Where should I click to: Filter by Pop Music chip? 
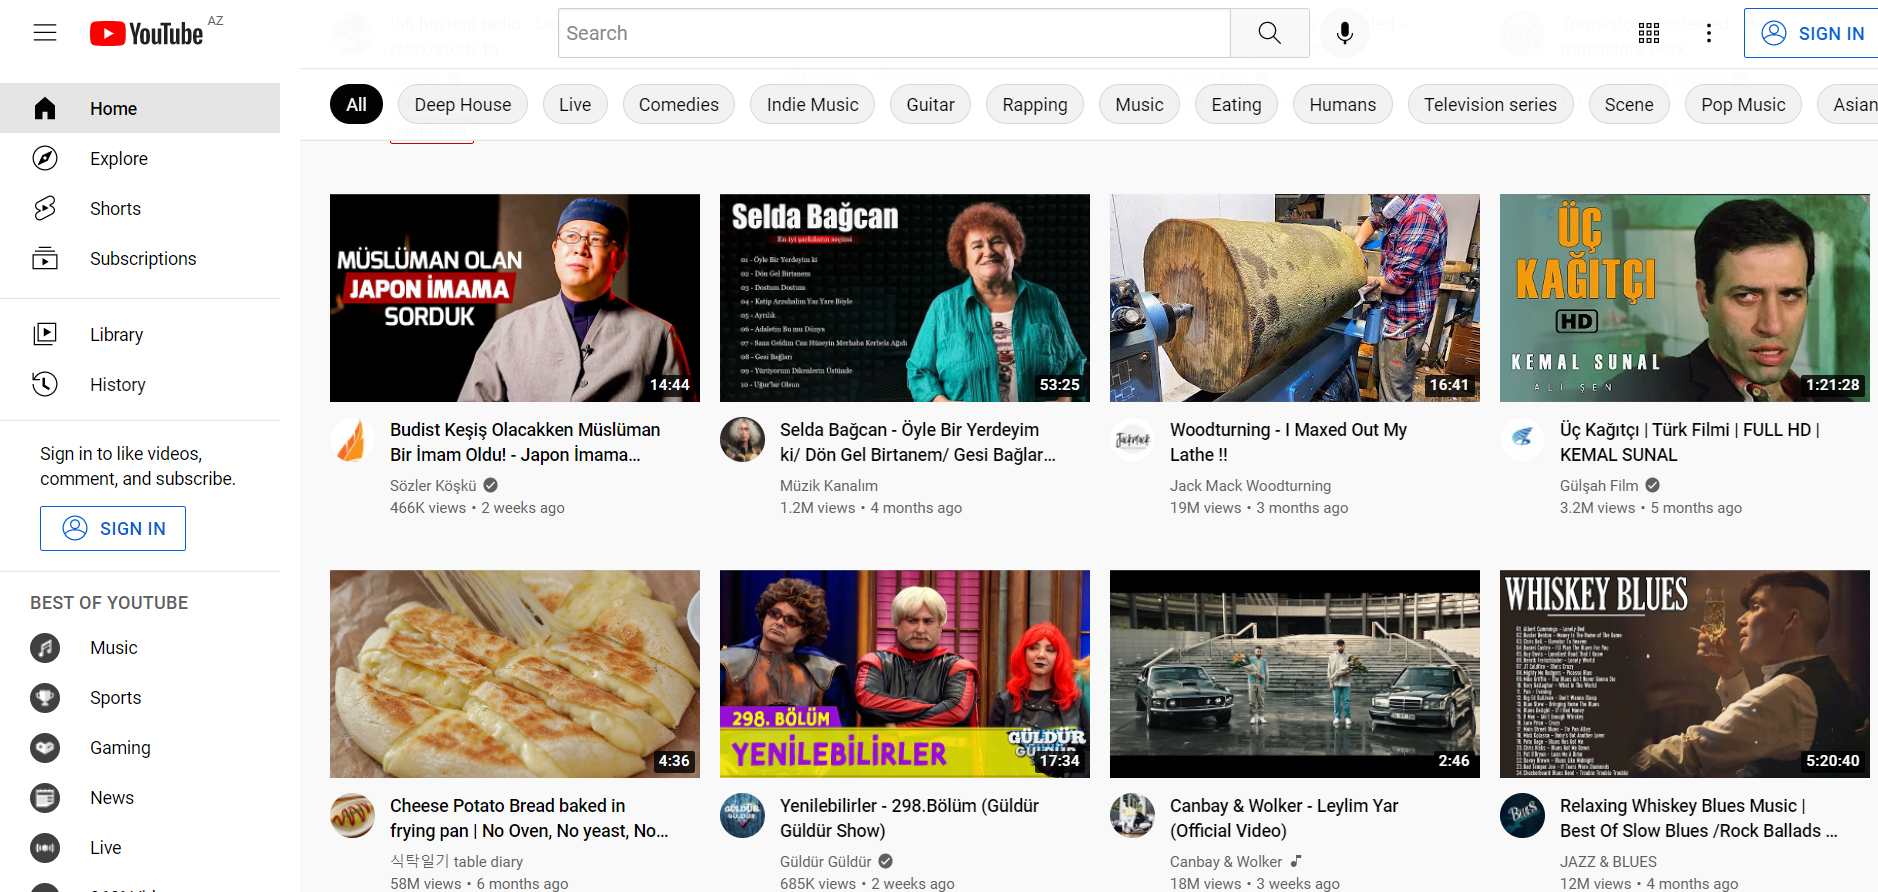click(x=1743, y=105)
